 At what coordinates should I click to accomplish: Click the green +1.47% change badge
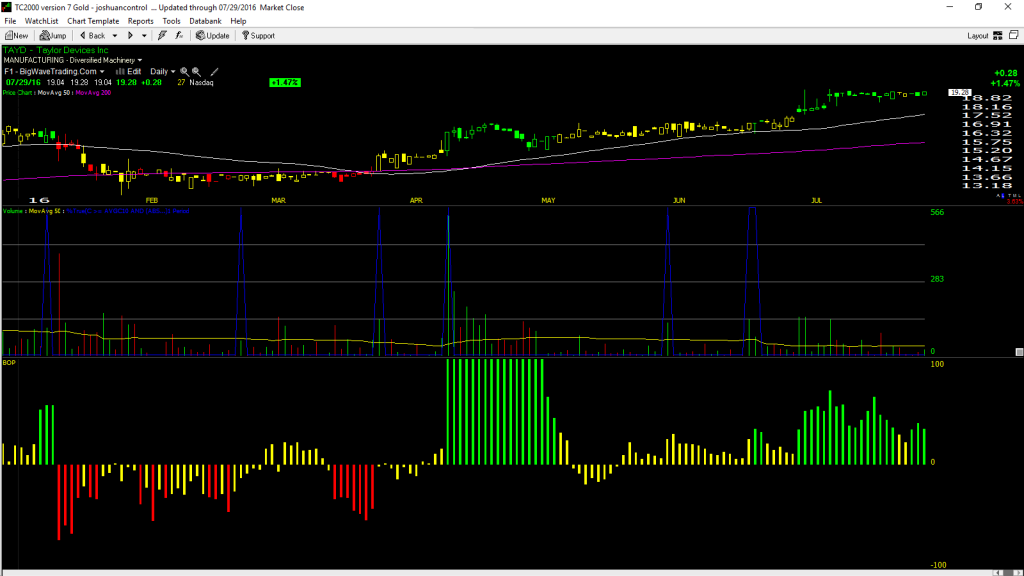coord(285,82)
